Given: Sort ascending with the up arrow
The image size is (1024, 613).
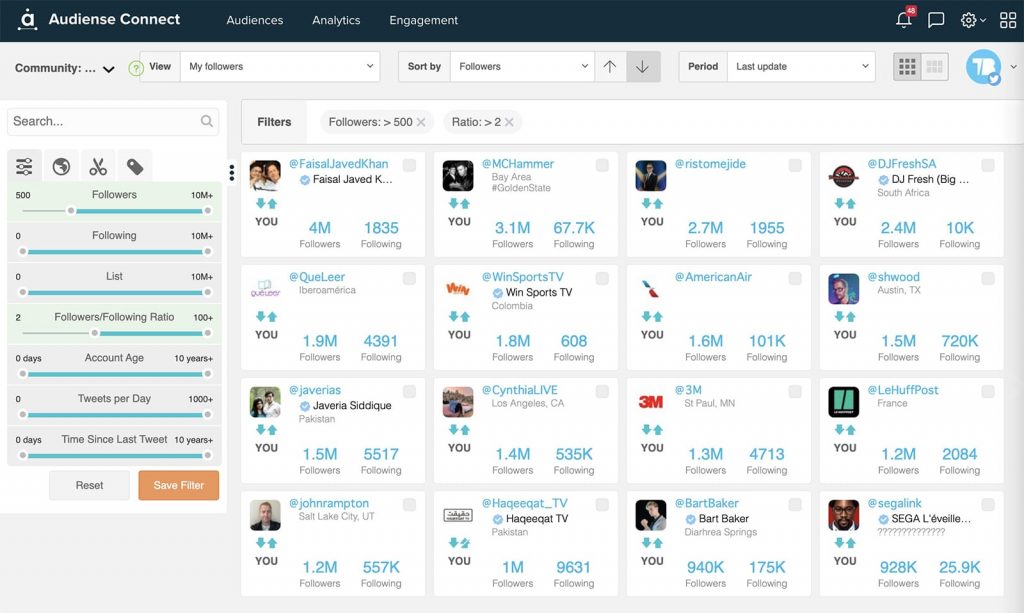Looking at the screenshot, I should click(610, 67).
